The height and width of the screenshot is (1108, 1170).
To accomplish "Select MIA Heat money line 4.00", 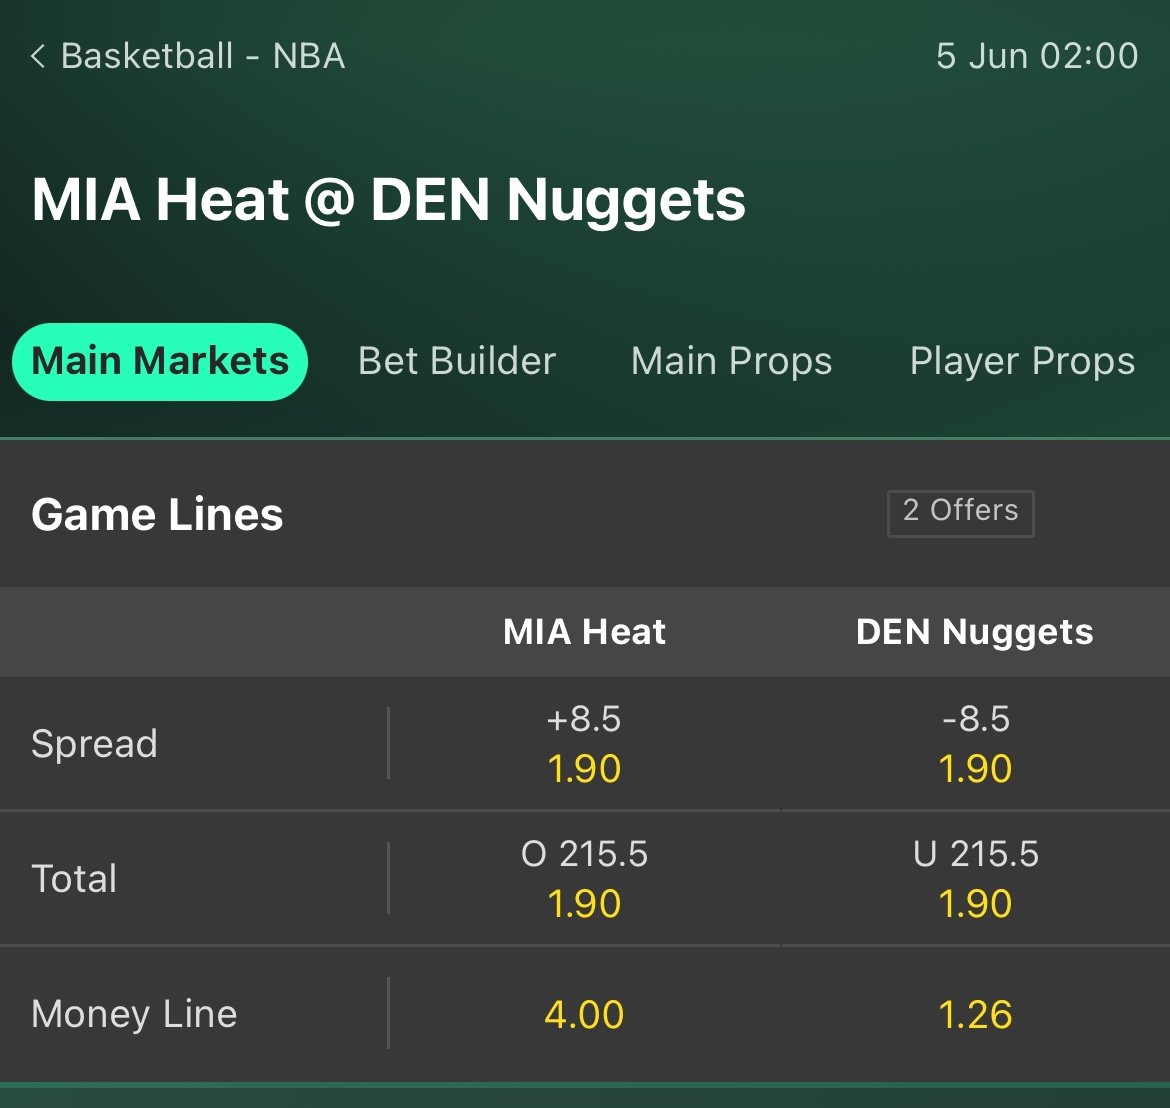I will [584, 1015].
